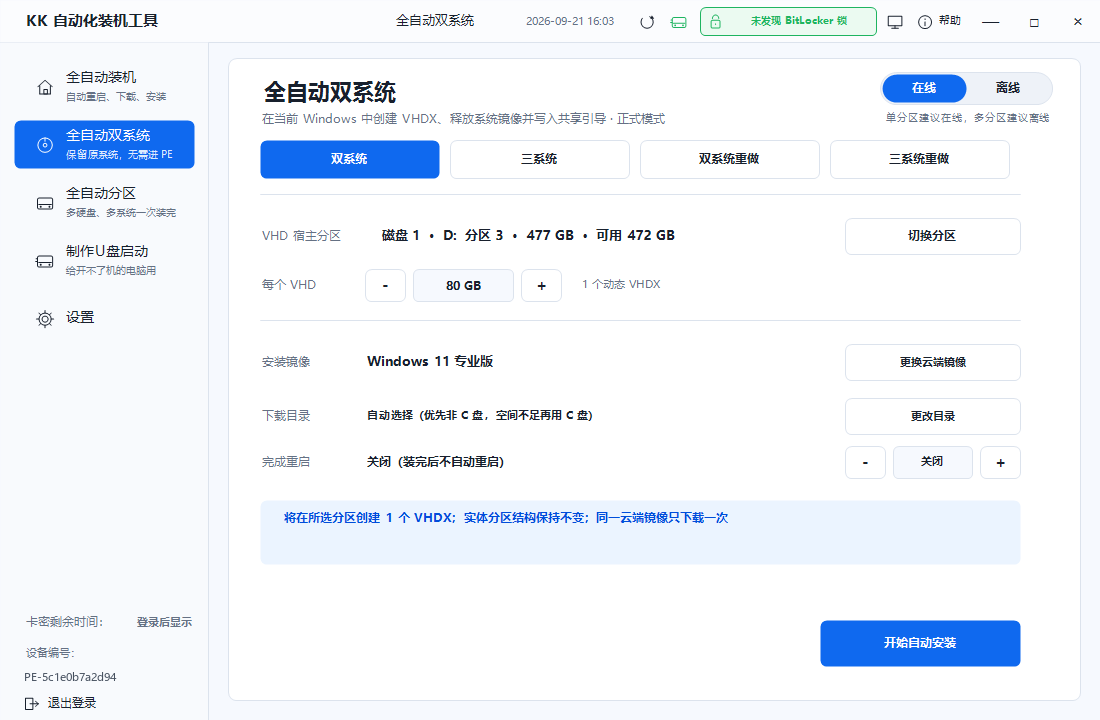Open 全自动装机 from the sidebar
Image resolution: width=1100 pixels, height=720 pixels.
pos(105,86)
